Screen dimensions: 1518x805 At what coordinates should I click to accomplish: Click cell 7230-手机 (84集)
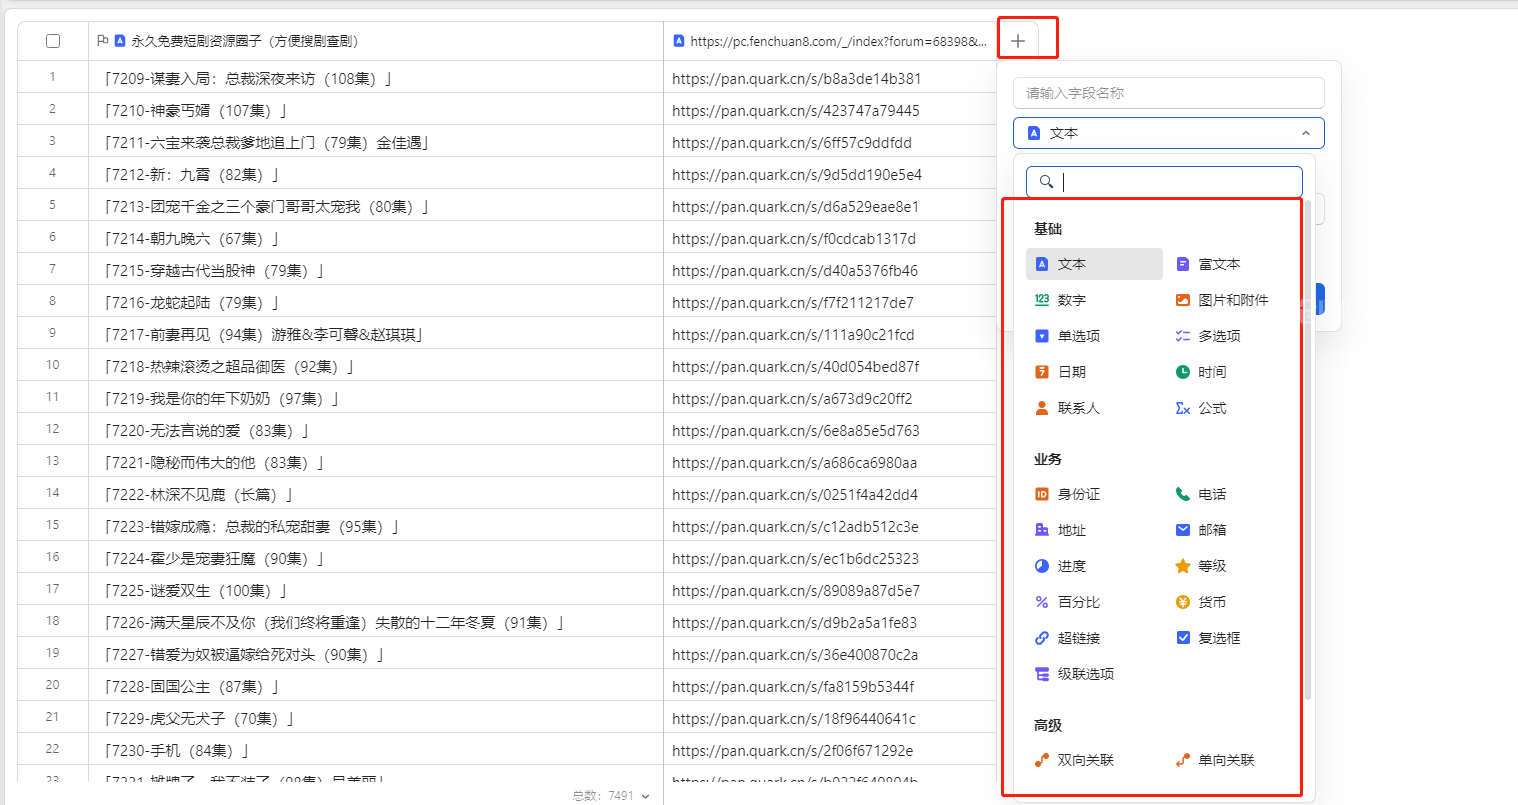coord(376,750)
